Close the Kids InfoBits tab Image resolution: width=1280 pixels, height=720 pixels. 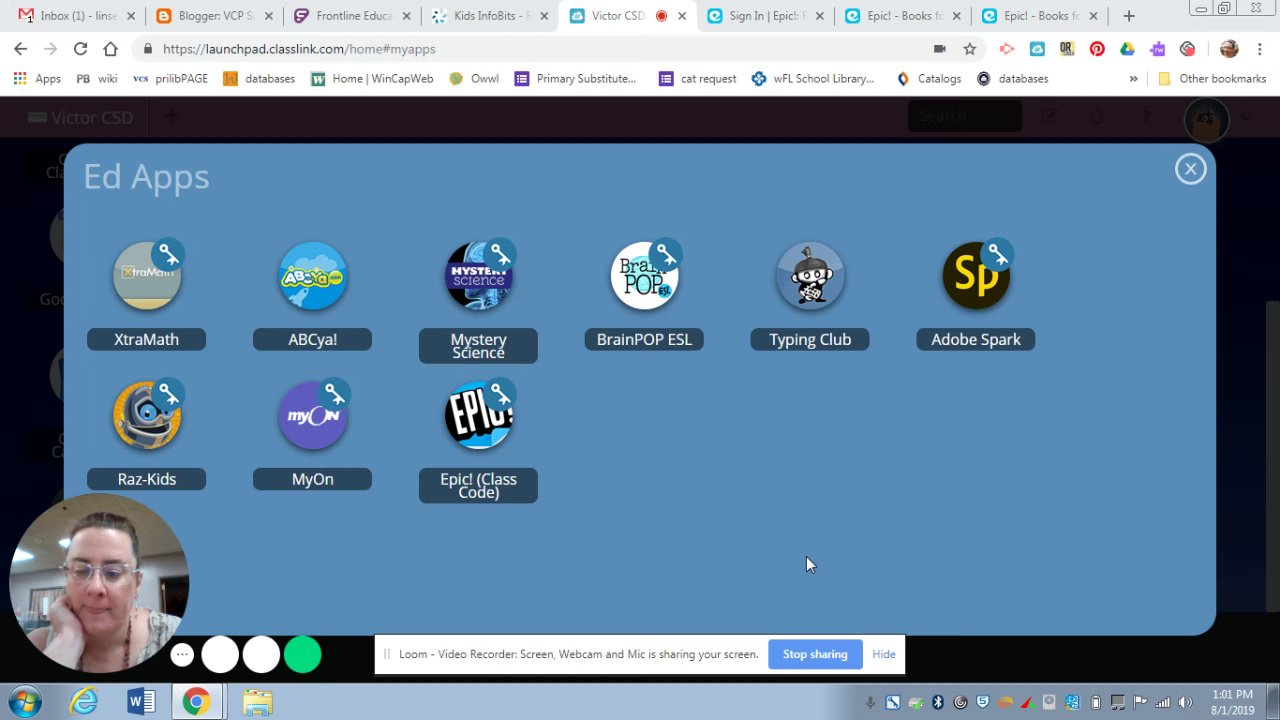point(544,16)
